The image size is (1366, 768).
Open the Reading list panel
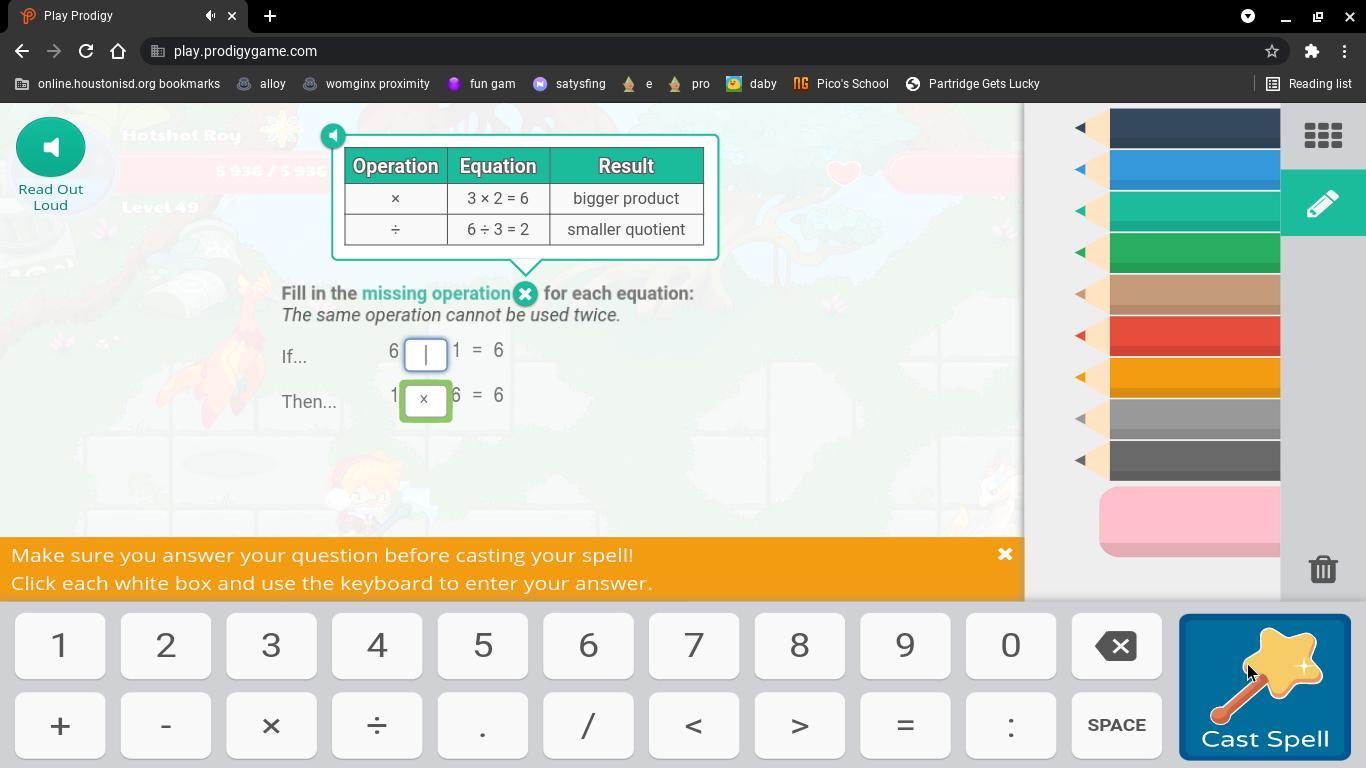pyautogui.click(x=1308, y=84)
